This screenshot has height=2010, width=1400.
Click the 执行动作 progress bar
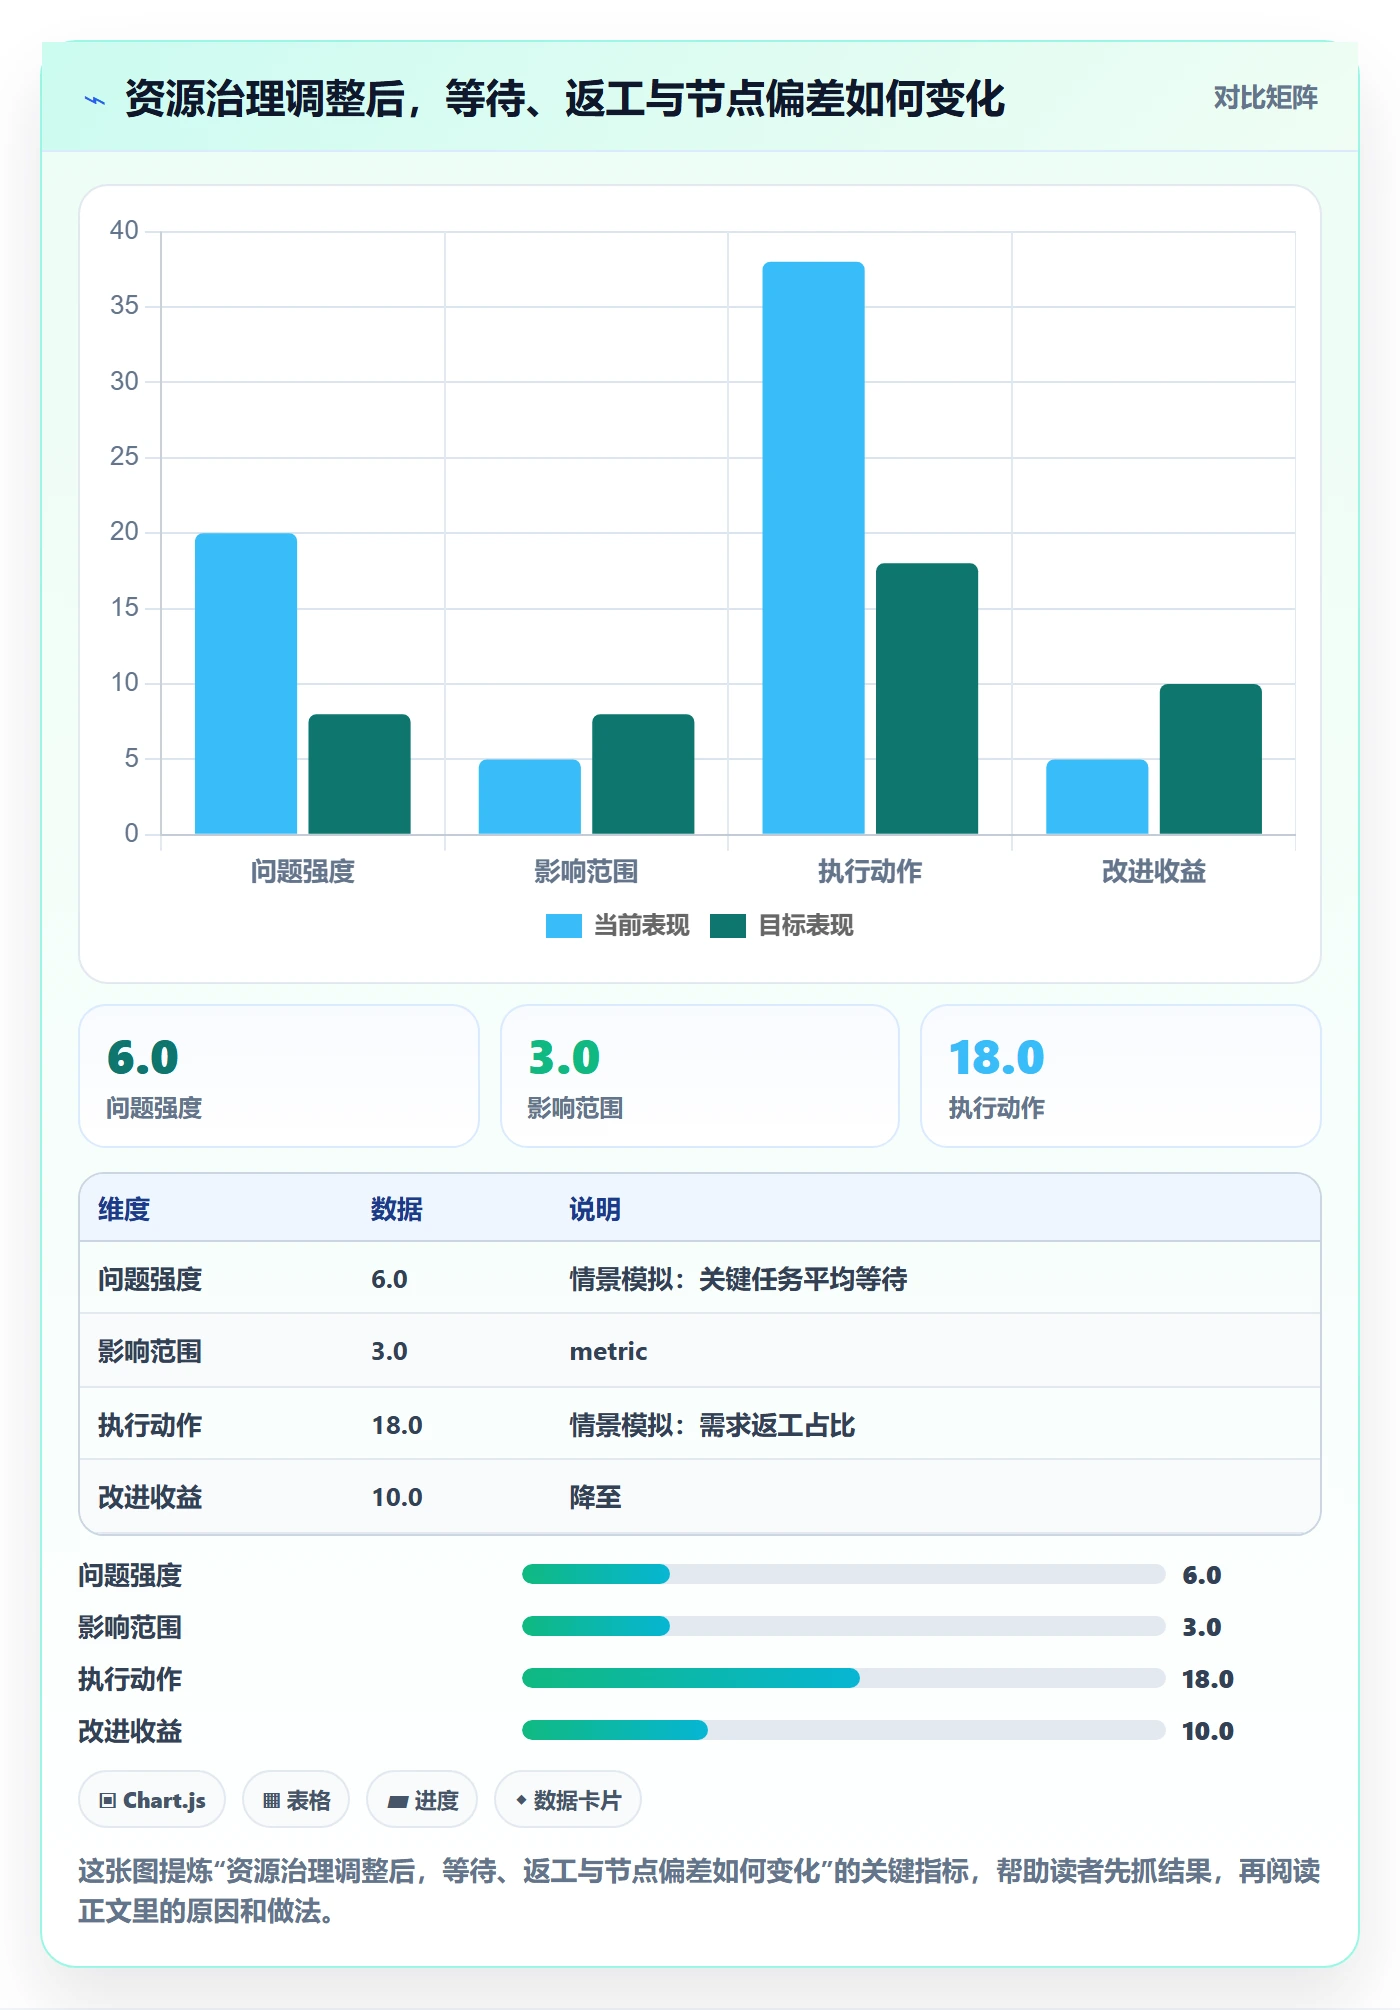(843, 1678)
